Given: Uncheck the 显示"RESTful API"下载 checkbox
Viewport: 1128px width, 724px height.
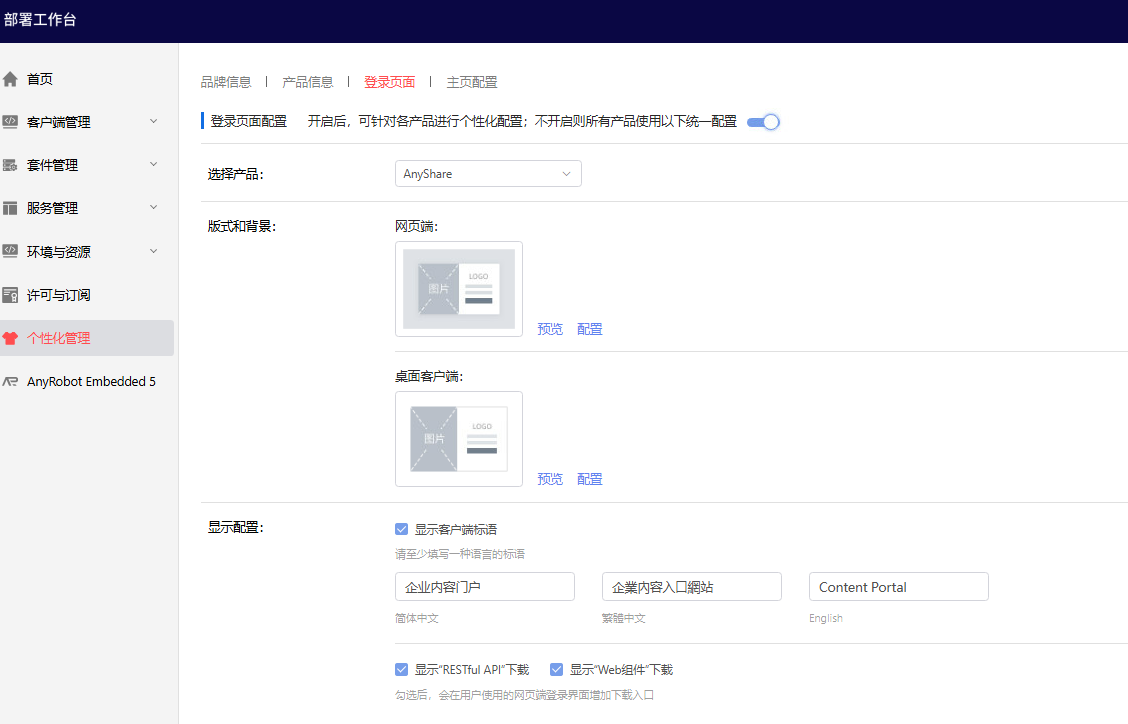Looking at the screenshot, I should [402, 670].
